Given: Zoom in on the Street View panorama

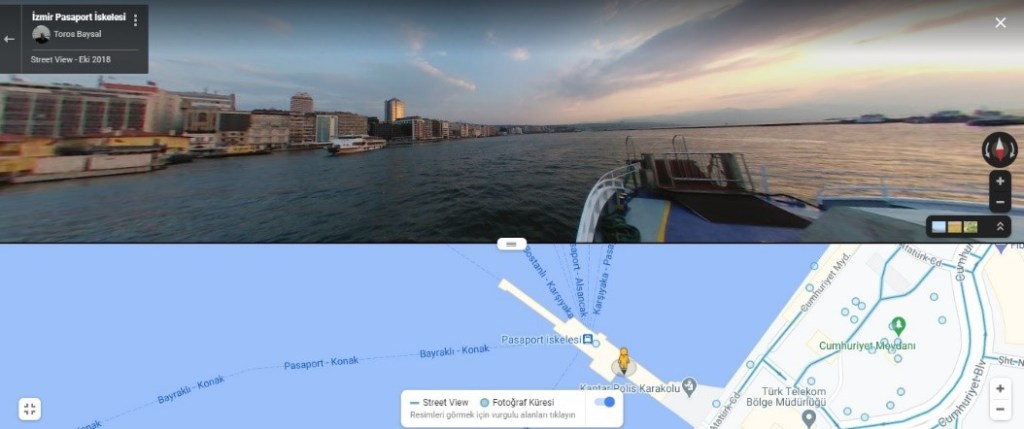Looking at the screenshot, I should point(999,182).
